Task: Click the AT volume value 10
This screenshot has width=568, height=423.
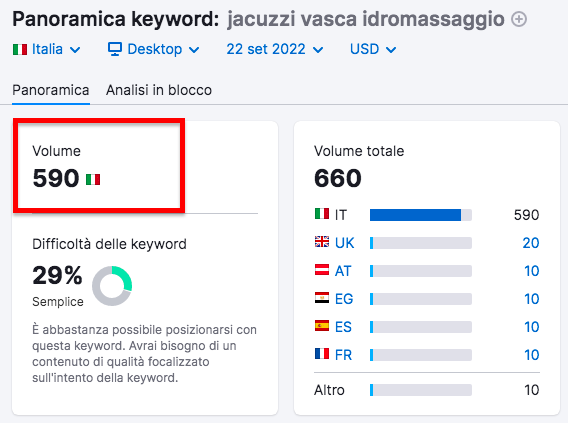Action: (x=531, y=271)
